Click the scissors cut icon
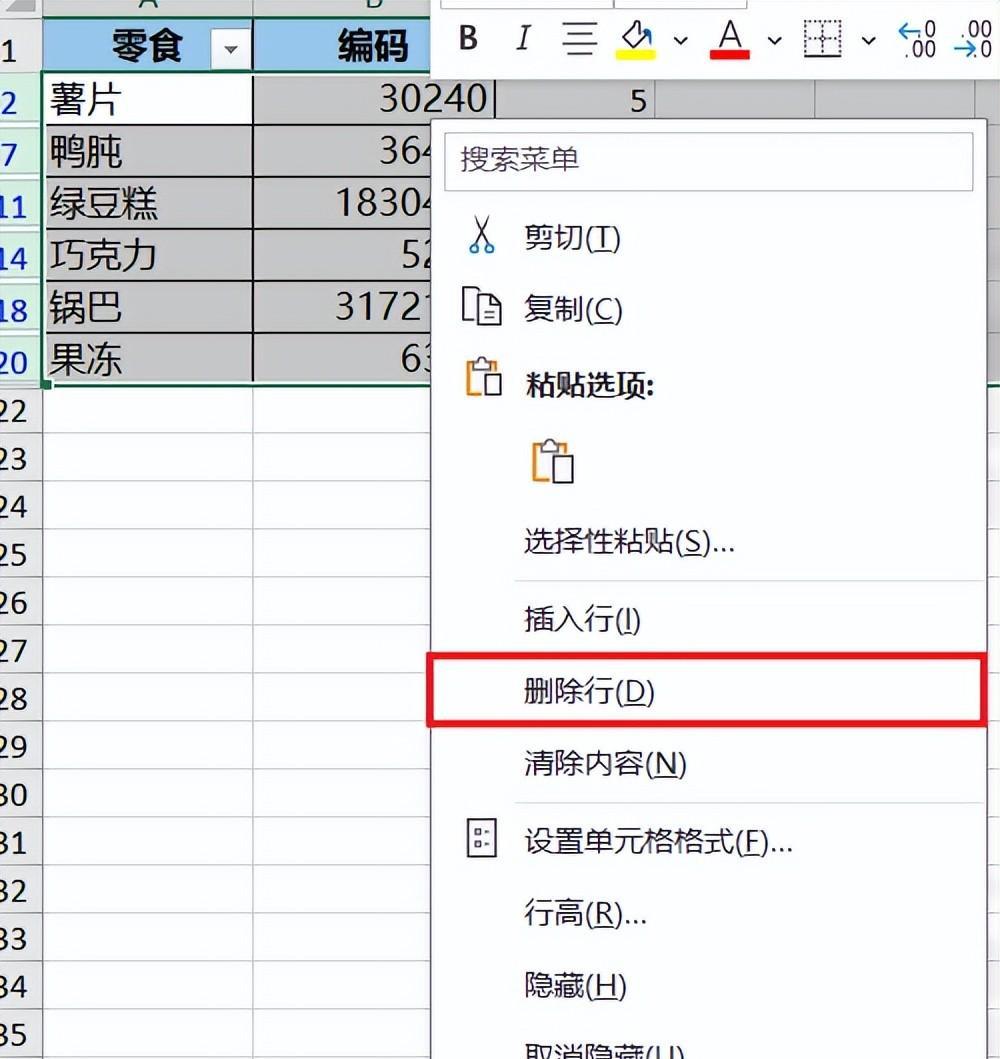This screenshot has height=1059, width=1000. (481, 234)
